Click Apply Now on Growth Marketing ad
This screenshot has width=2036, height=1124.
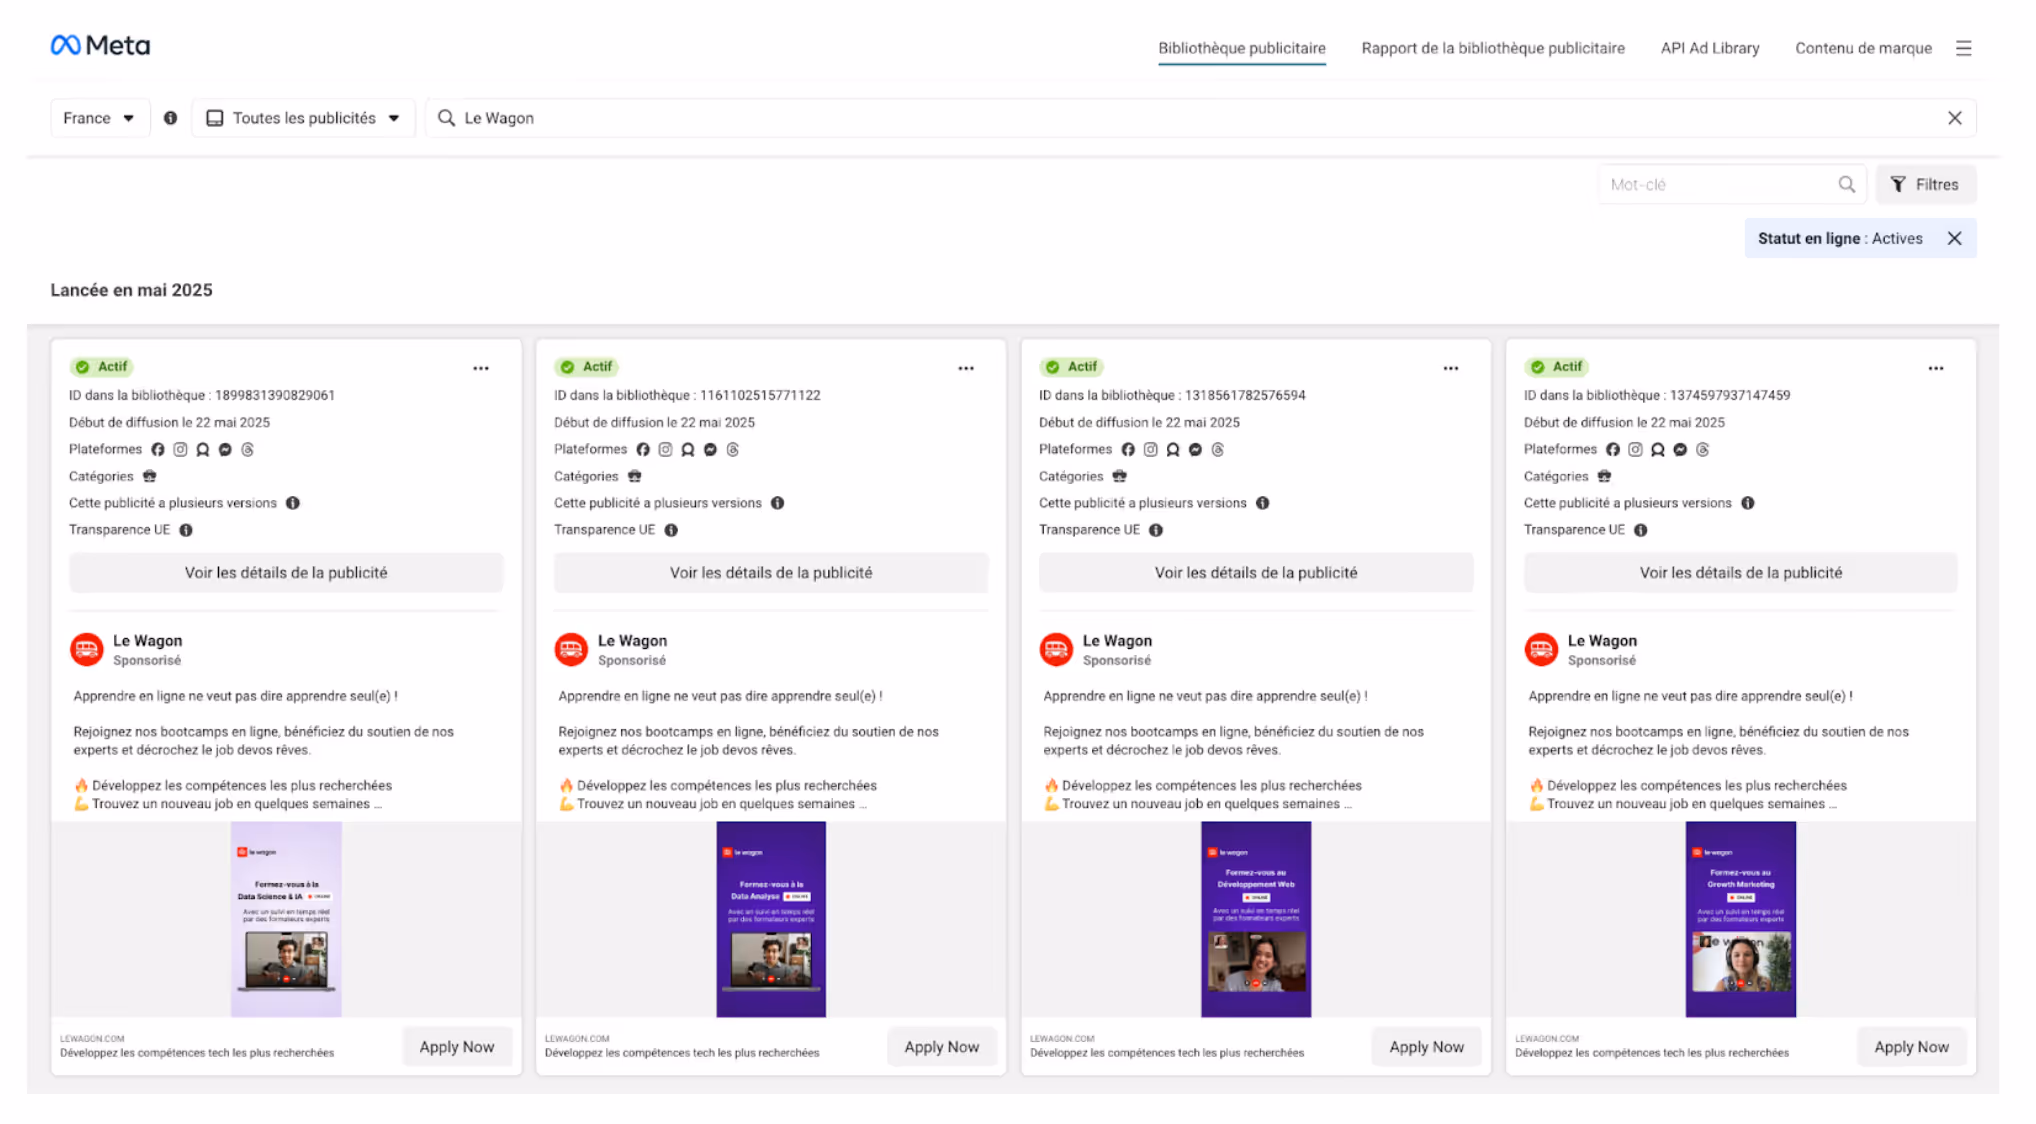[1911, 1047]
